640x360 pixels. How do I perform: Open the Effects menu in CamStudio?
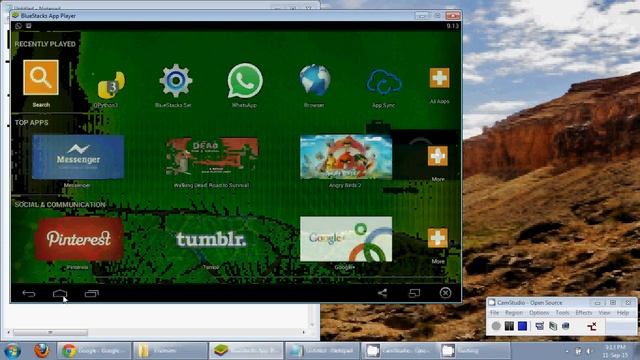coord(584,313)
